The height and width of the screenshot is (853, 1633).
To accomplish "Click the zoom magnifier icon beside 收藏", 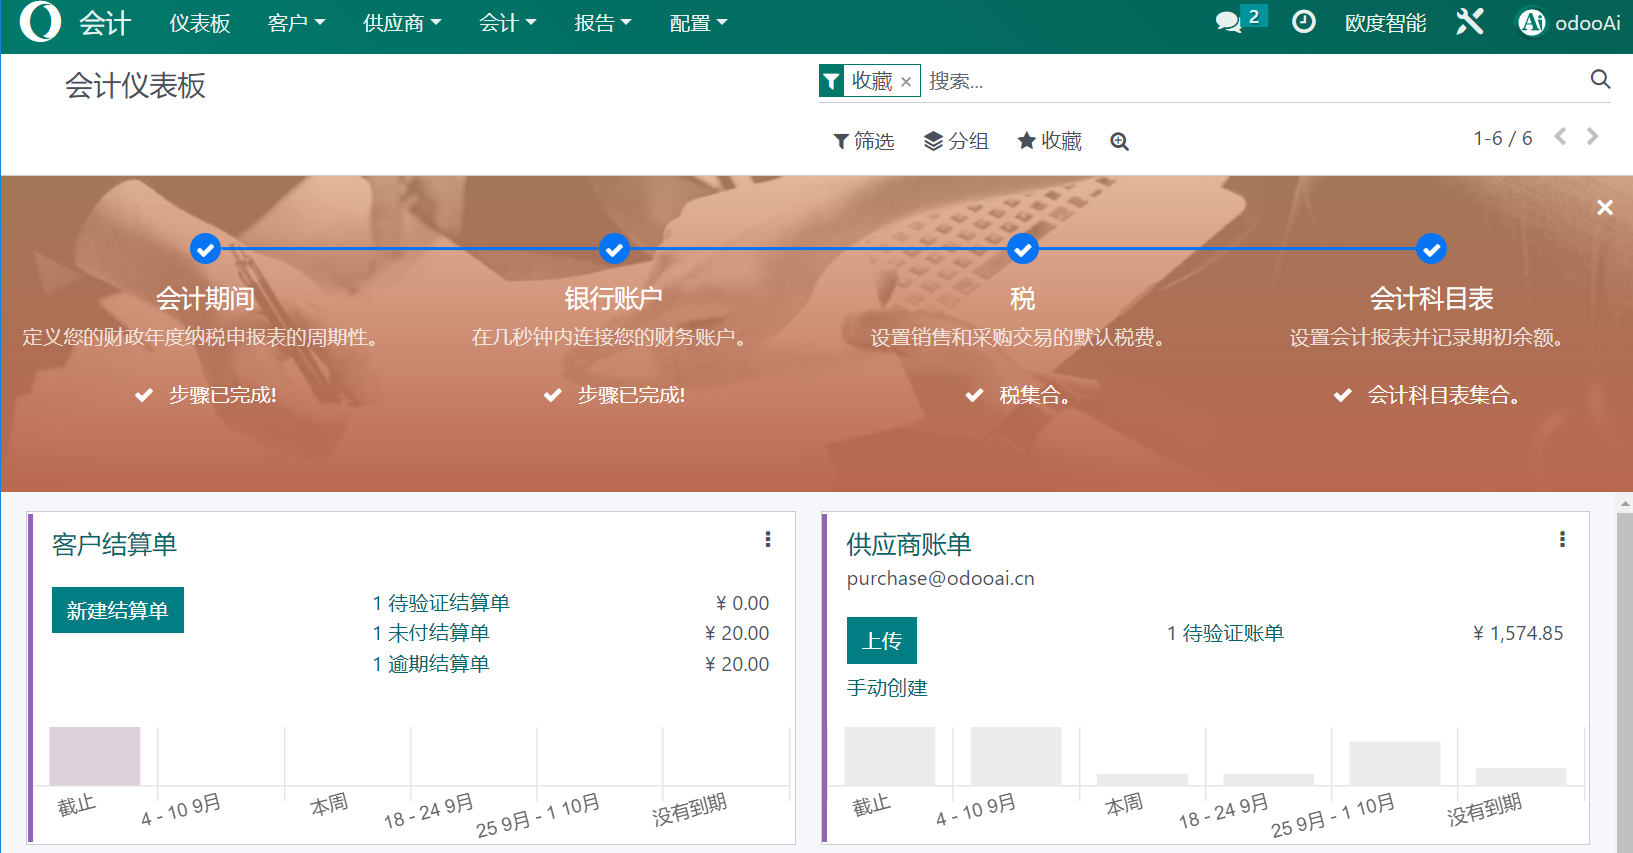I will (1119, 142).
